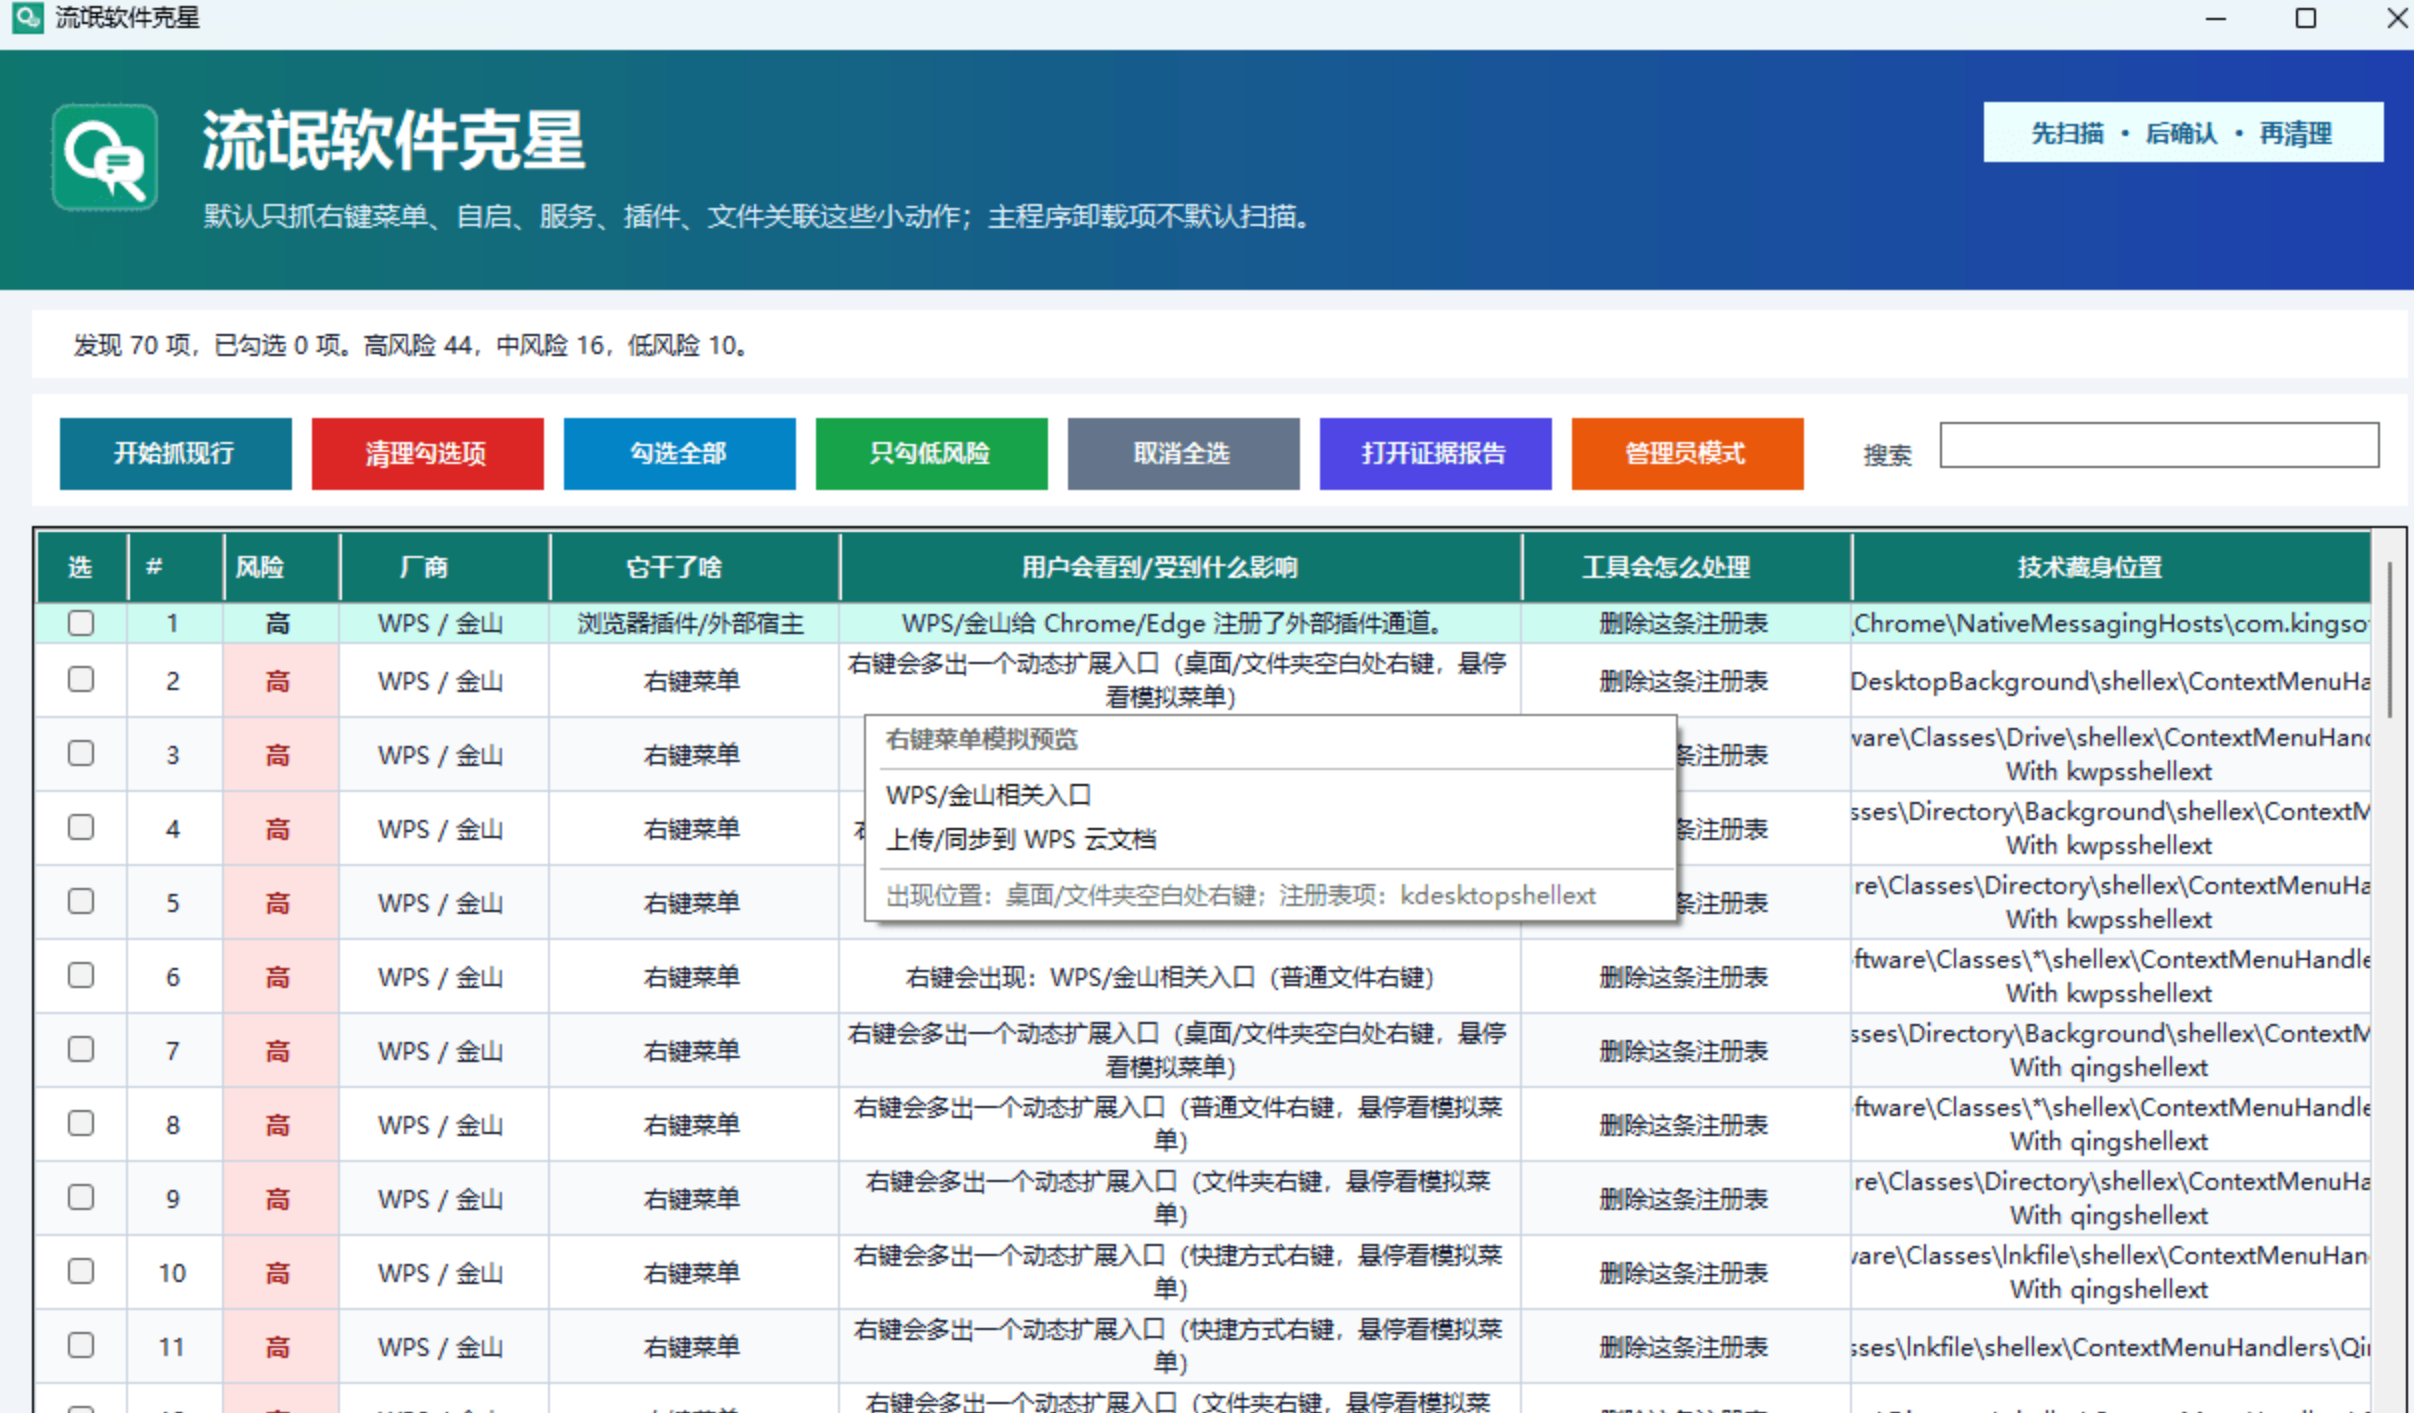Deselect everything with 取消全选
The image size is (2414, 1413).
tap(1183, 453)
